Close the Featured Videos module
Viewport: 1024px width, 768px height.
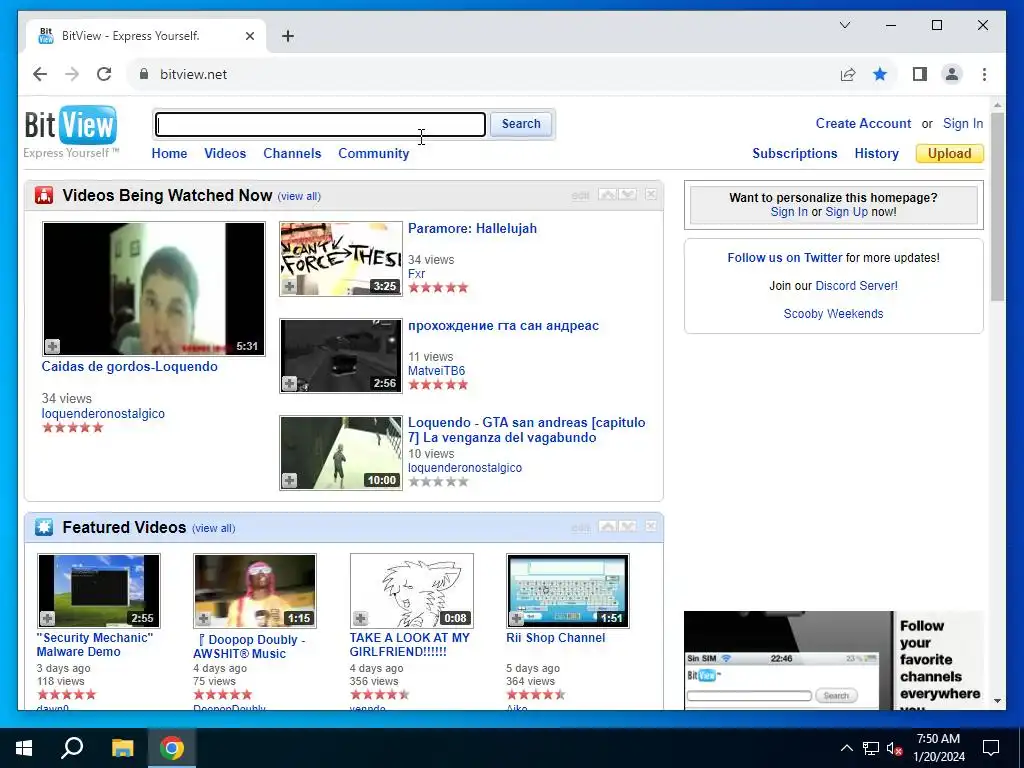[650, 526]
